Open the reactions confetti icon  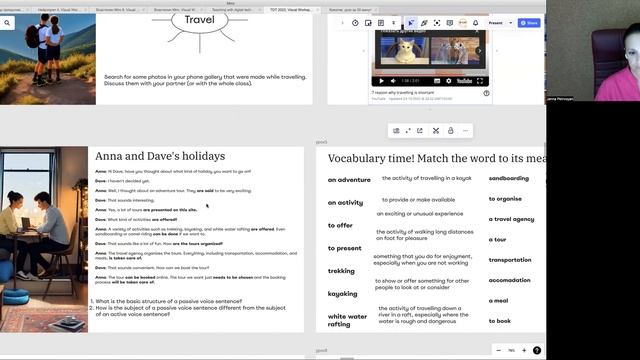[x=424, y=23]
